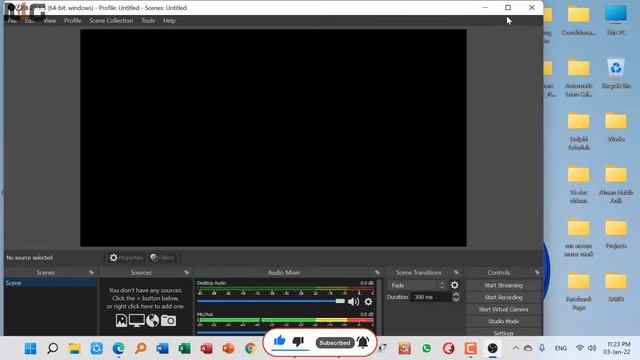The image size is (640, 360).
Task: Click the Filters button
Action: 162,258
